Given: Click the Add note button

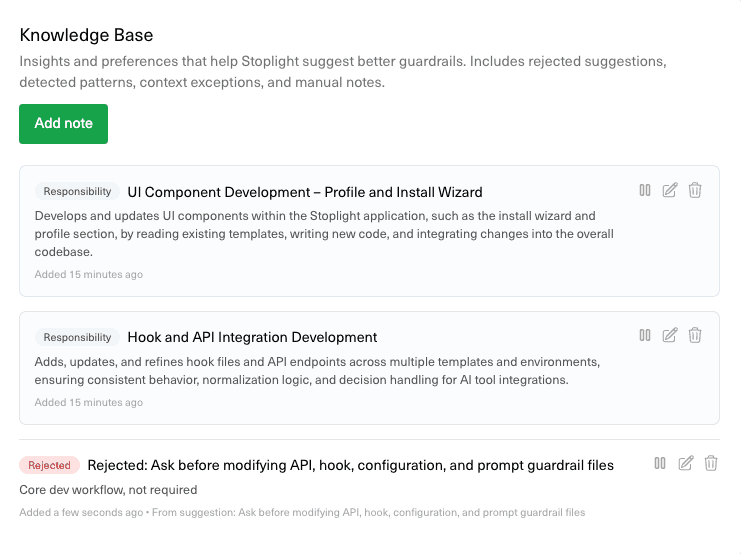Looking at the screenshot, I should (x=63, y=124).
